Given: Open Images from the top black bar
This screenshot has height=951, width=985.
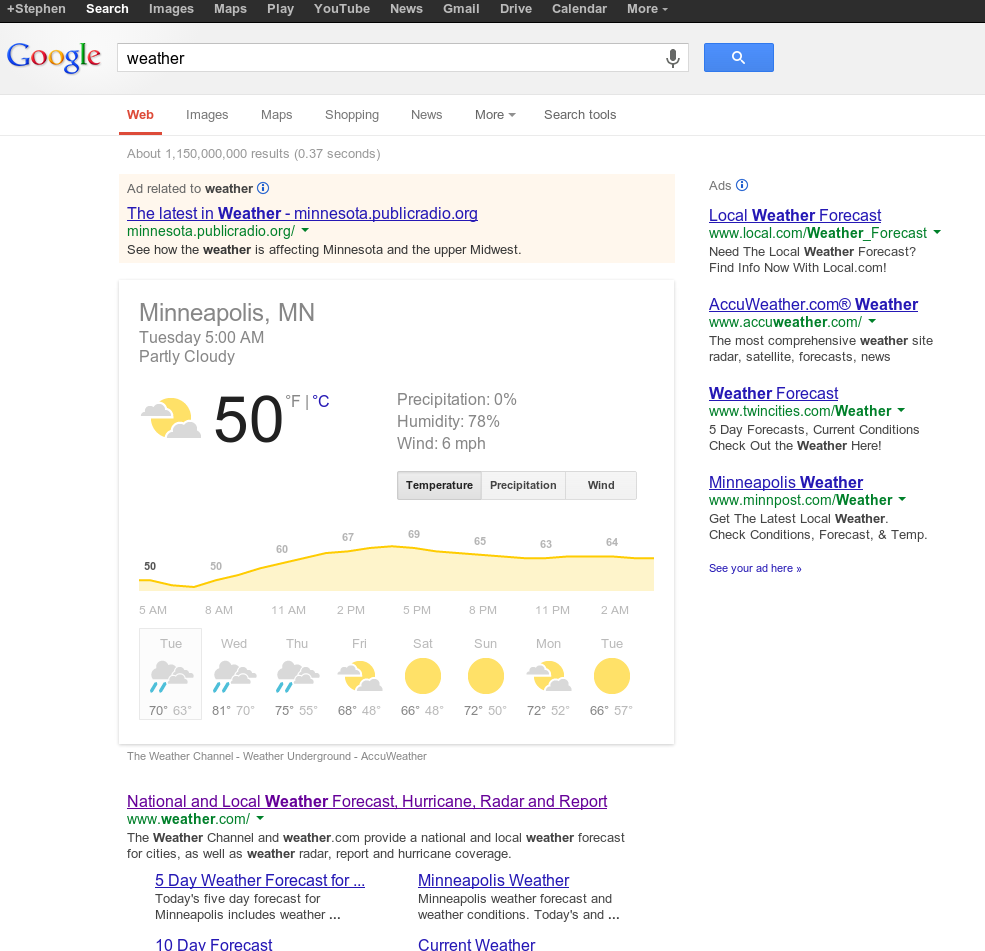Looking at the screenshot, I should tap(171, 9).
